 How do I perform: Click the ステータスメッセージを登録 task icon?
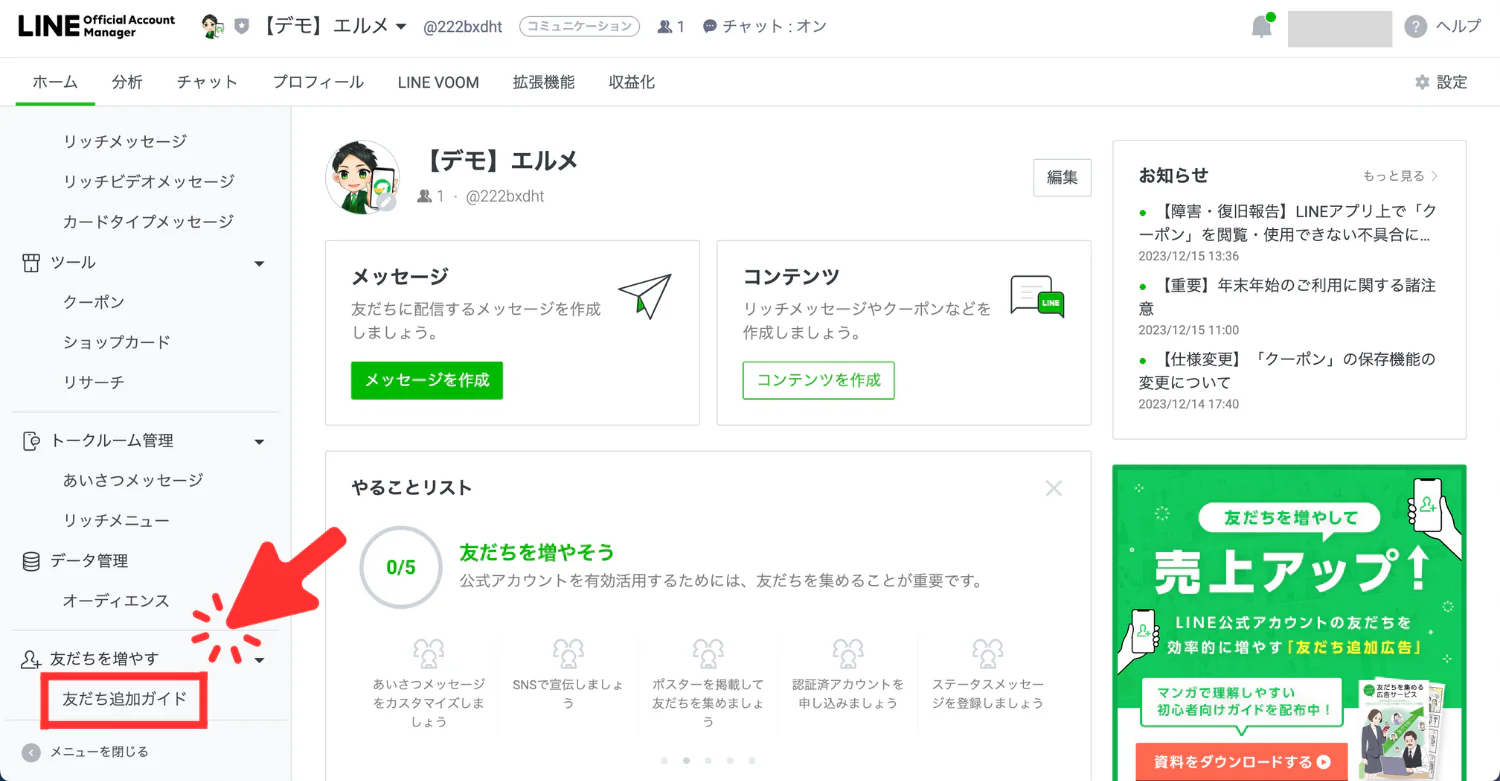pos(987,654)
